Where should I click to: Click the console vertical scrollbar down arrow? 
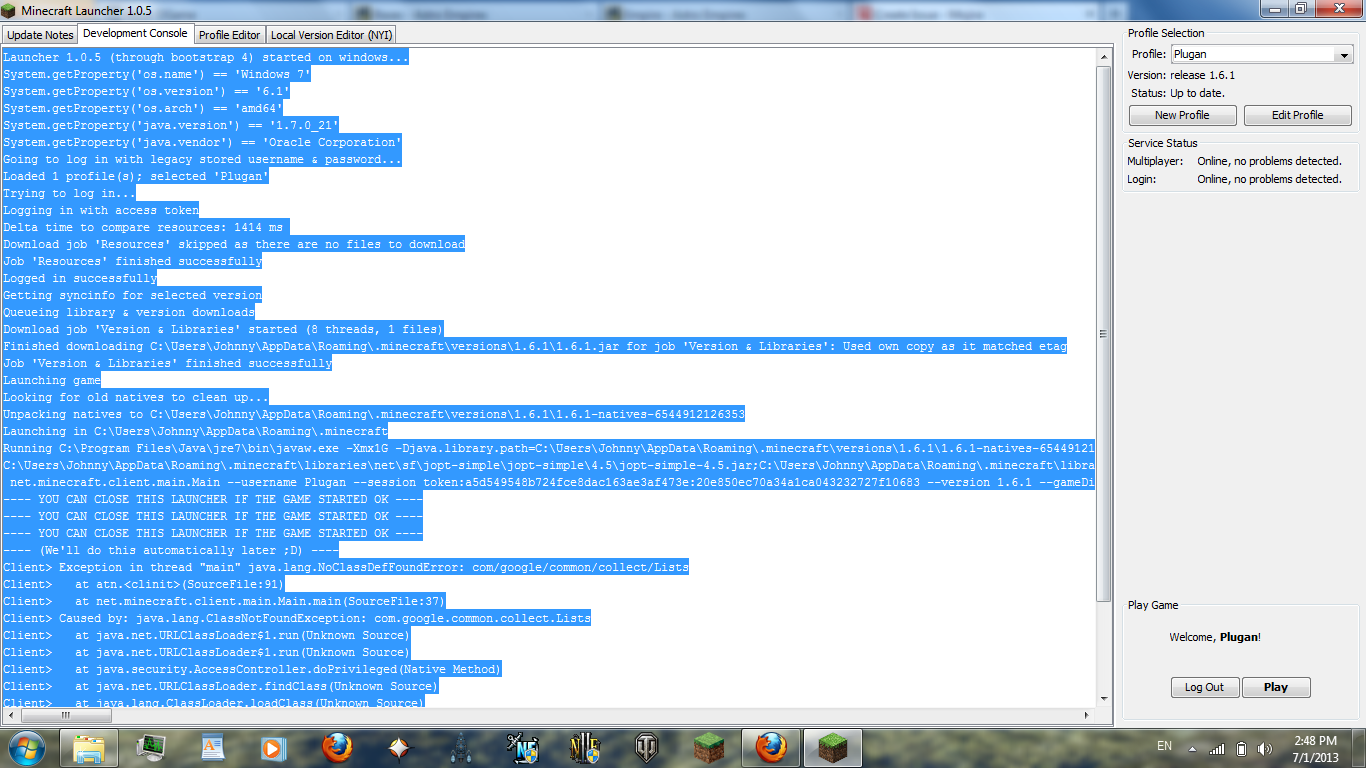tap(1104, 699)
